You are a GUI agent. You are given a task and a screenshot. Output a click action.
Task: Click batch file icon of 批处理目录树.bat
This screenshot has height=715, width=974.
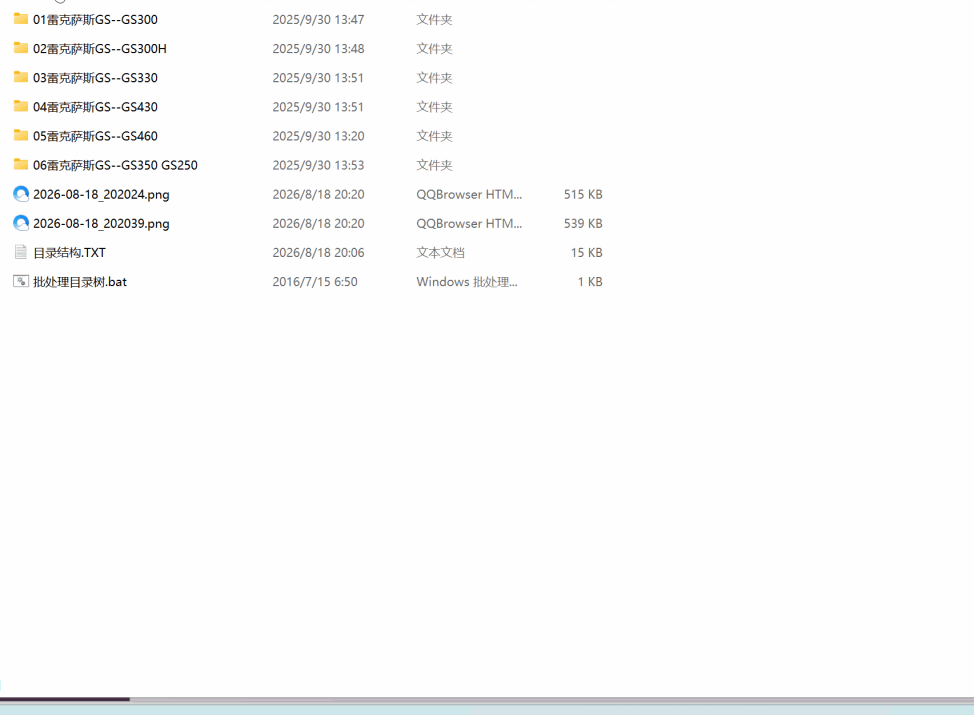tap(20, 281)
